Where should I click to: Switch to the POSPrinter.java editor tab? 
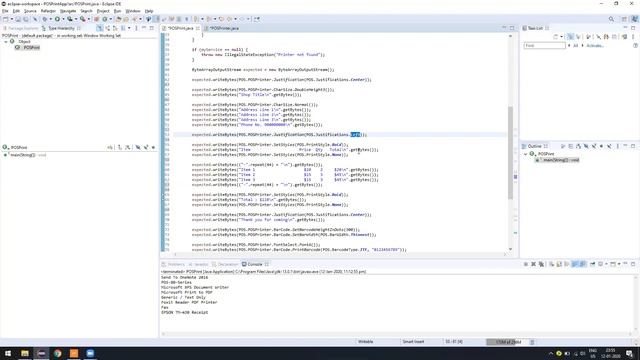(224, 28)
